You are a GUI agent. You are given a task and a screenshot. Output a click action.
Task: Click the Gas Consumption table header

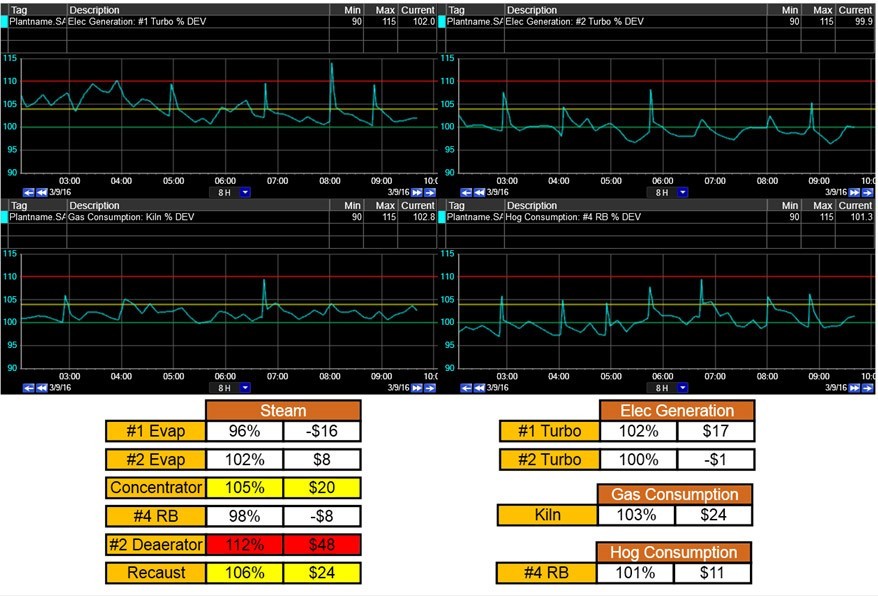tap(674, 494)
